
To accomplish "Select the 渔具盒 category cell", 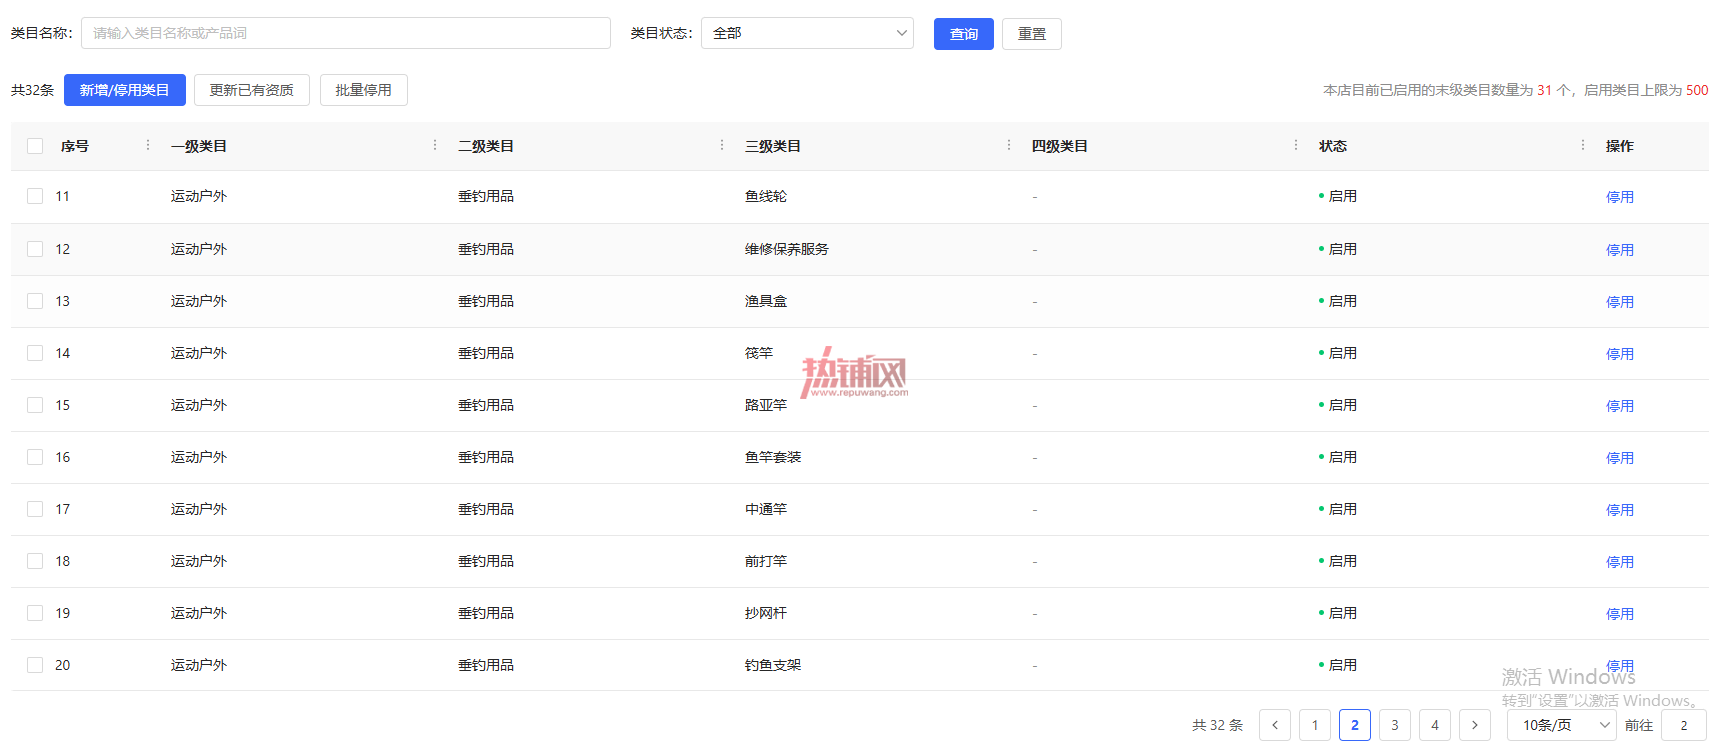I will (766, 301).
